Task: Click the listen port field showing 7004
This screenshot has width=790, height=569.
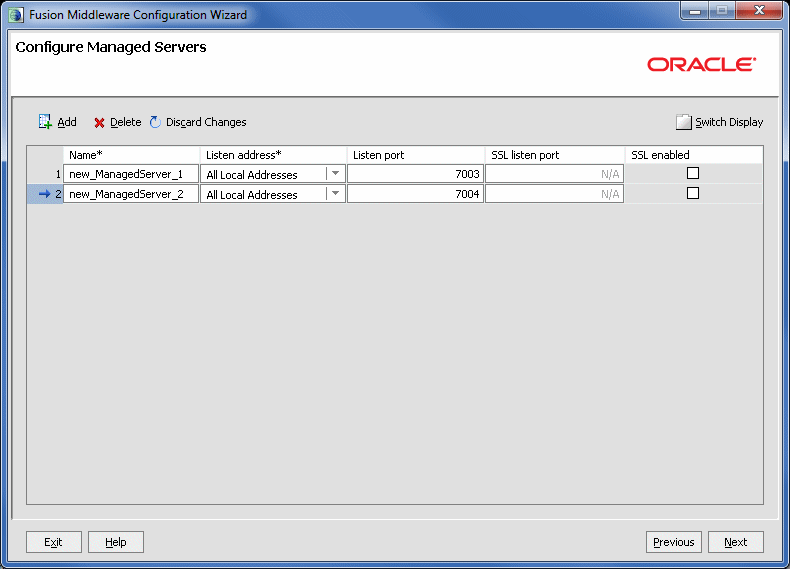Action: tap(415, 194)
